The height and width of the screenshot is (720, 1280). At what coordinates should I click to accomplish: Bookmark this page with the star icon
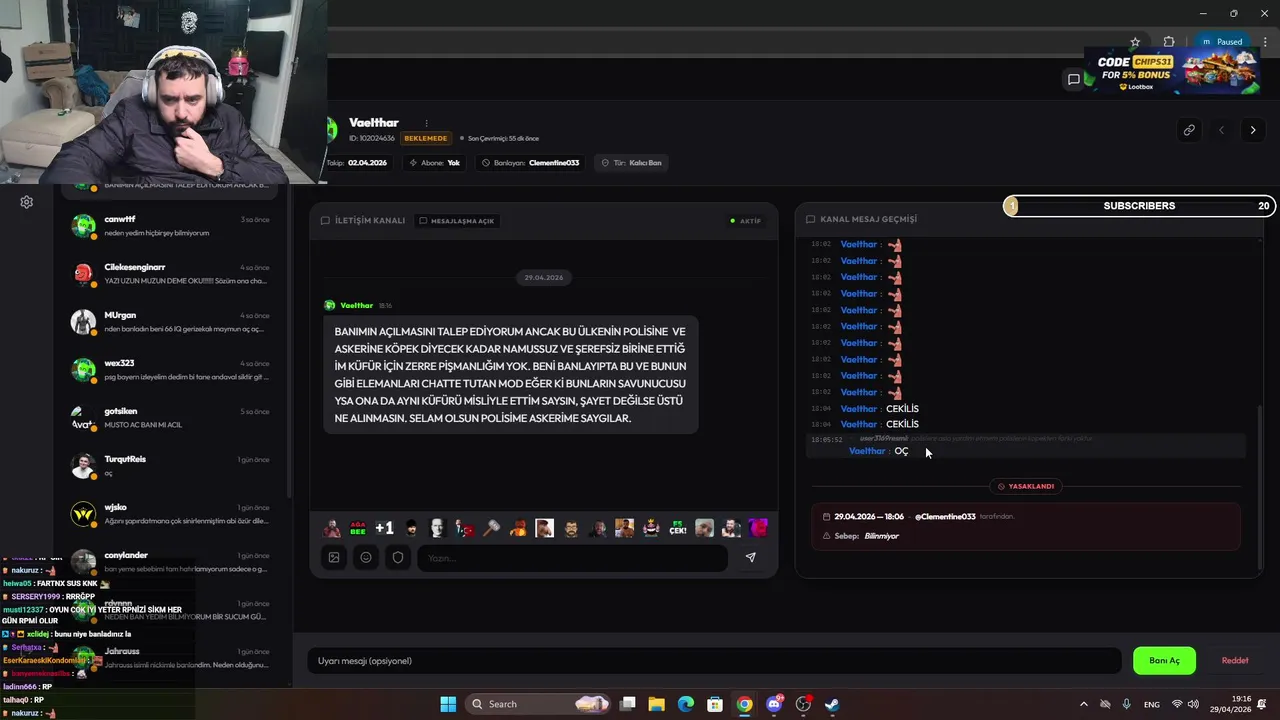click(x=1135, y=42)
